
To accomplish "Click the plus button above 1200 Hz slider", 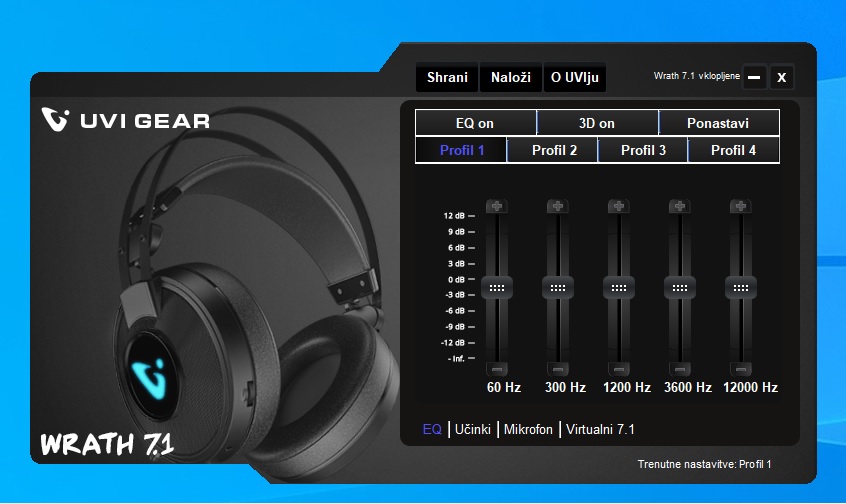I will click(618, 206).
